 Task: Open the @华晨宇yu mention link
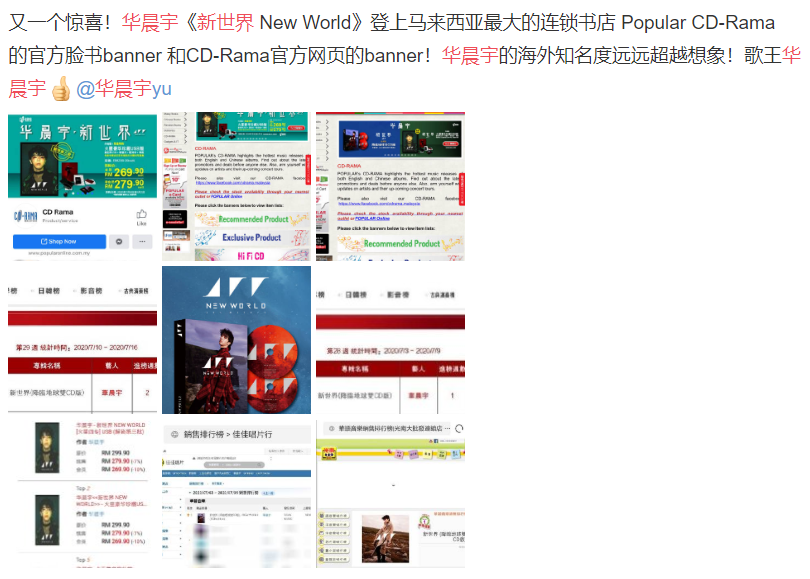tap(123, 89)
